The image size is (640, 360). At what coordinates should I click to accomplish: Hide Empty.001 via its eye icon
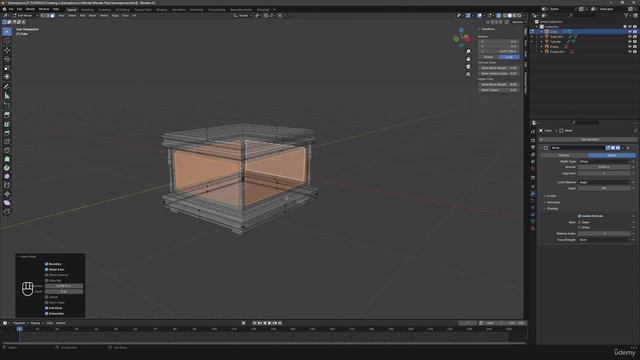pyautogui.click(x=630, y=52)
